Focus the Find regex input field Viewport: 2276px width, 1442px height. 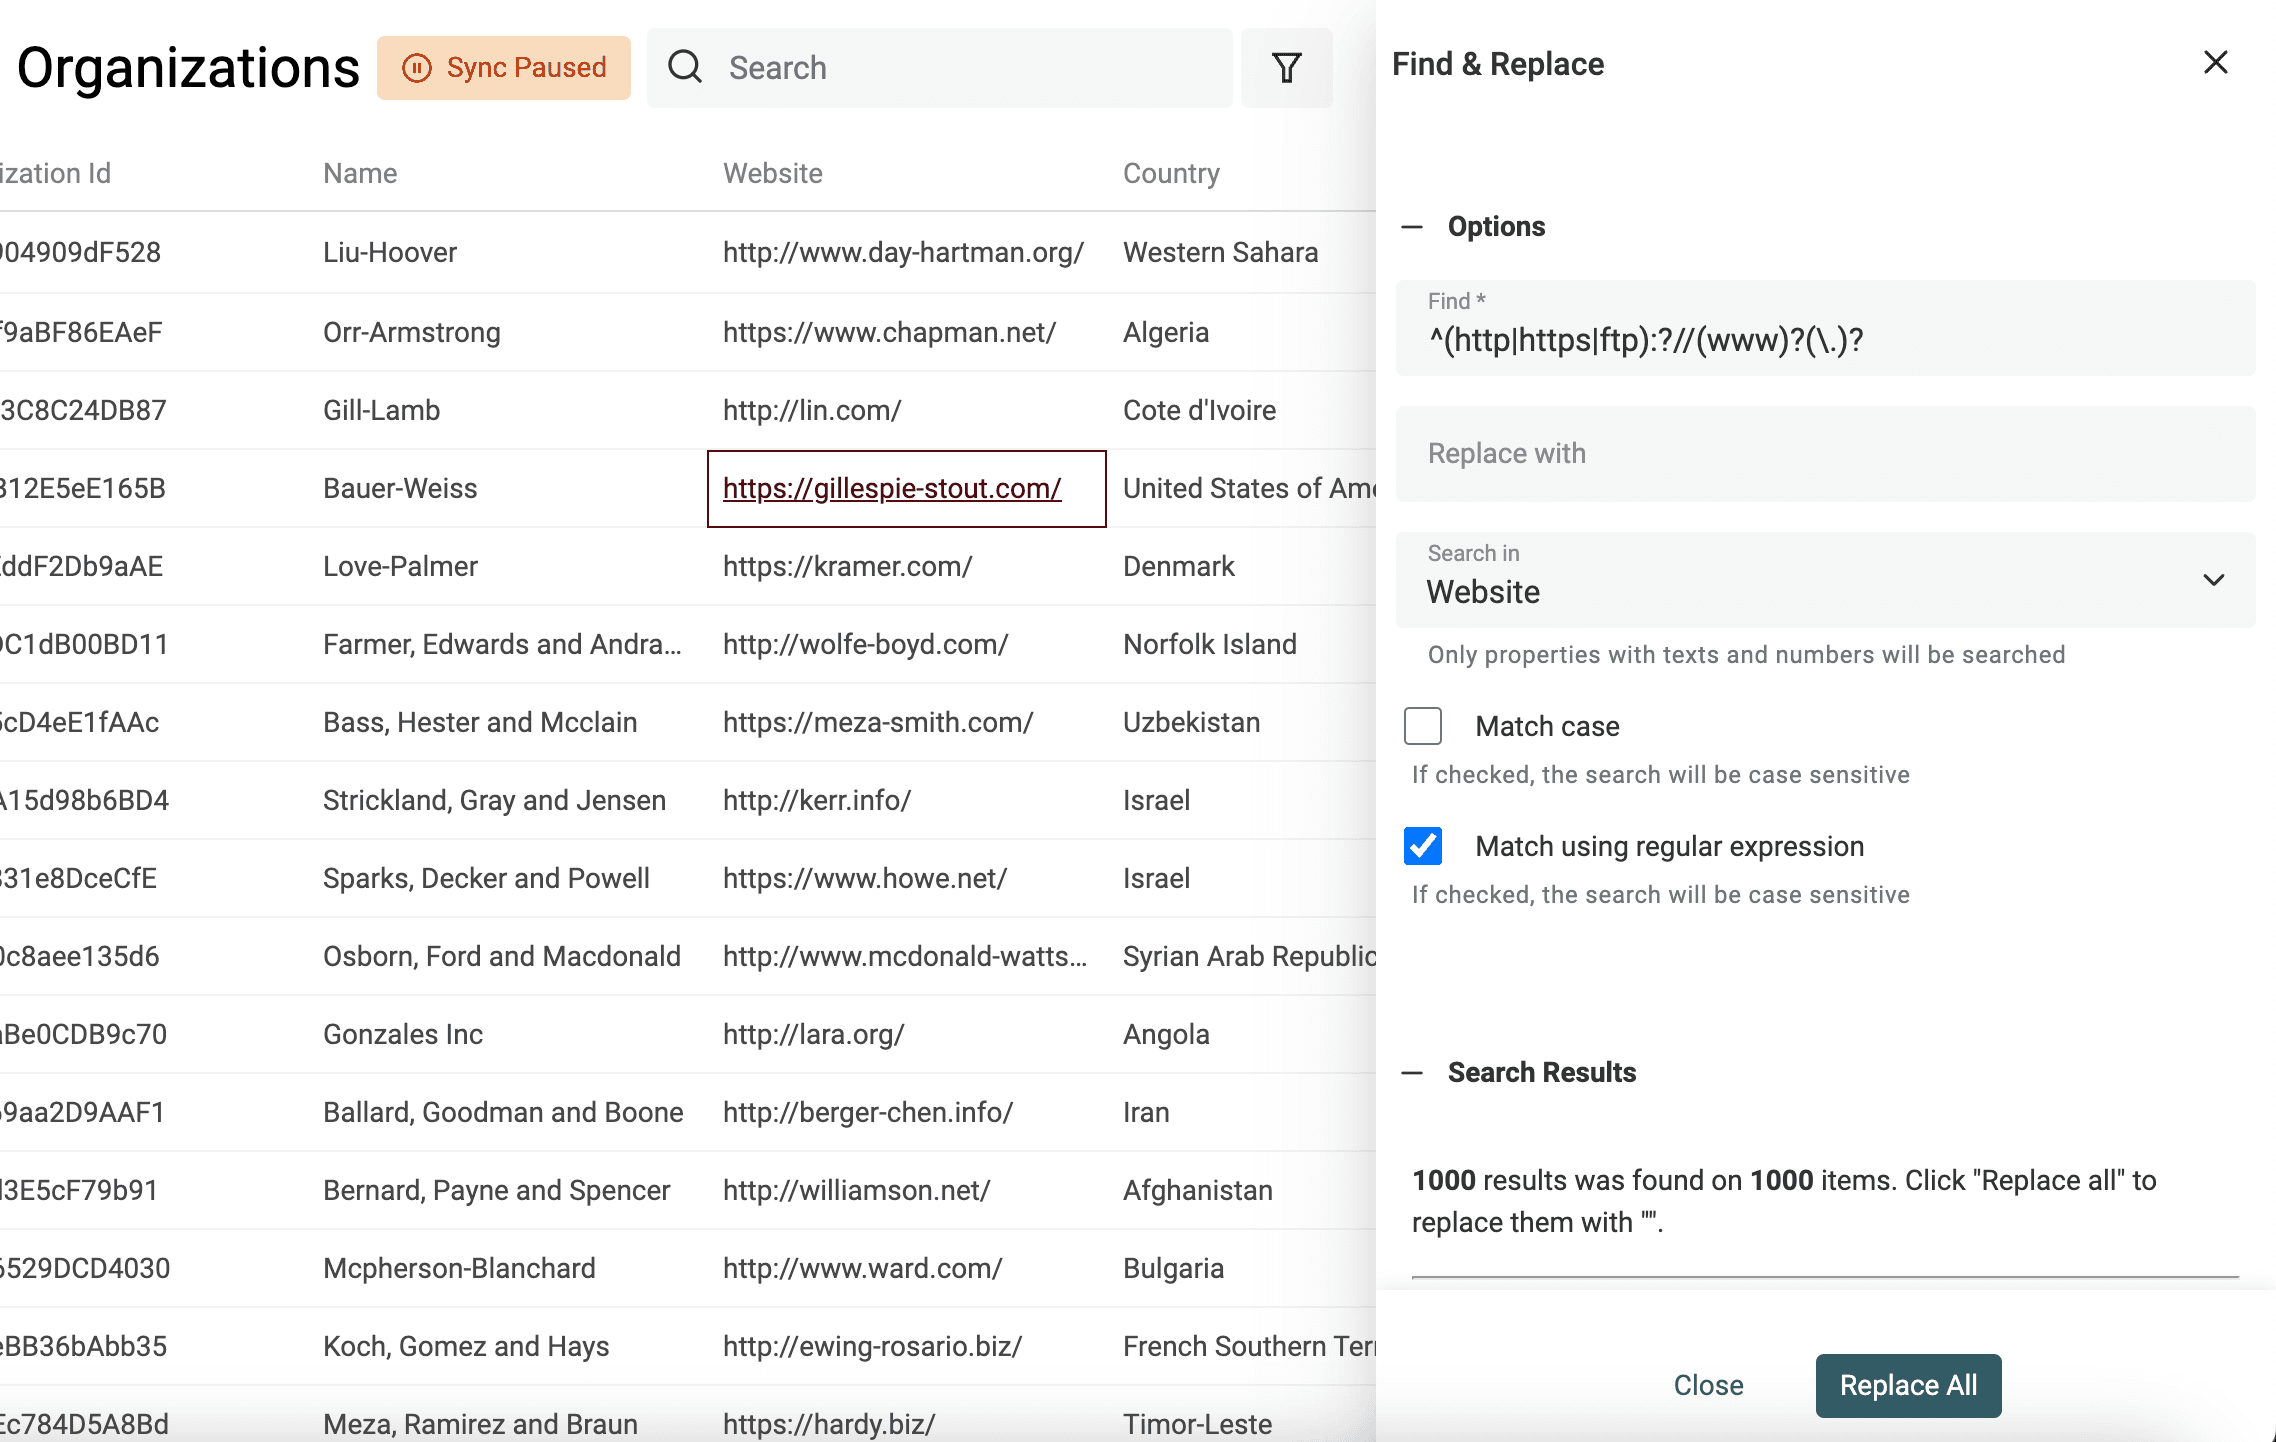[x=1825, y=328]
